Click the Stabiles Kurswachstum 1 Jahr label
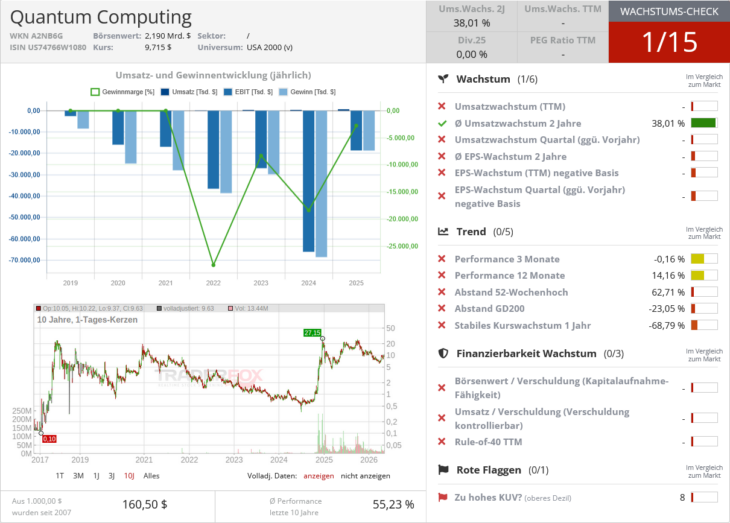 tap(523, 326)
